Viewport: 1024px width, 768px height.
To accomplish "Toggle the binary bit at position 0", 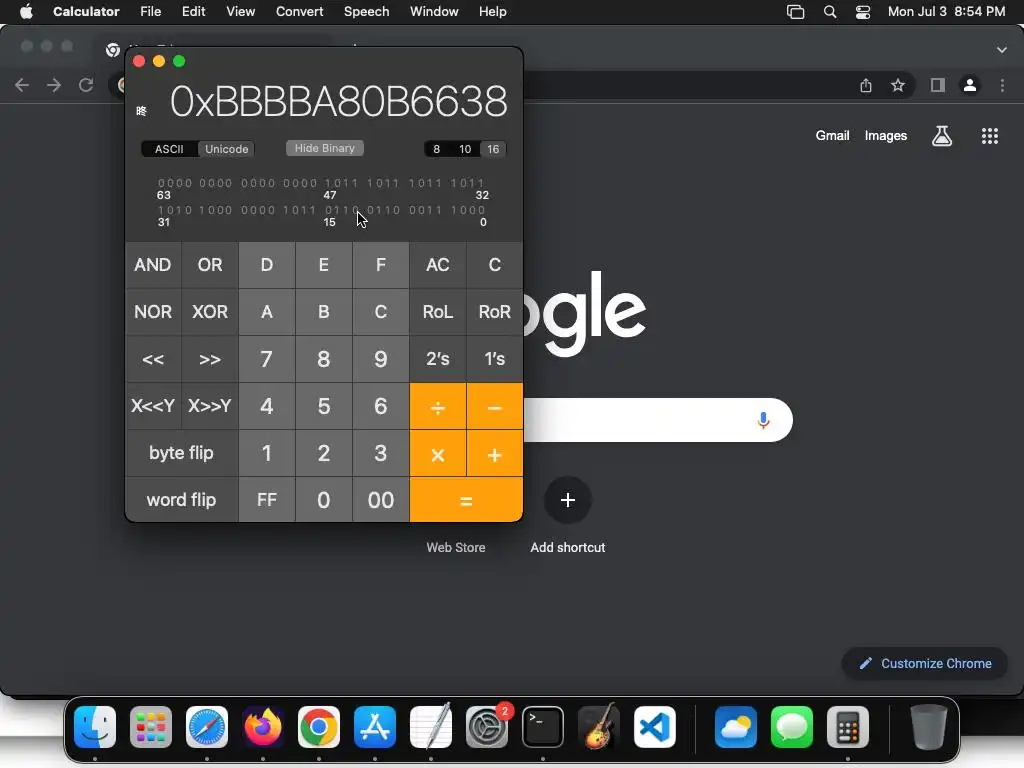I will pos(482,210).
